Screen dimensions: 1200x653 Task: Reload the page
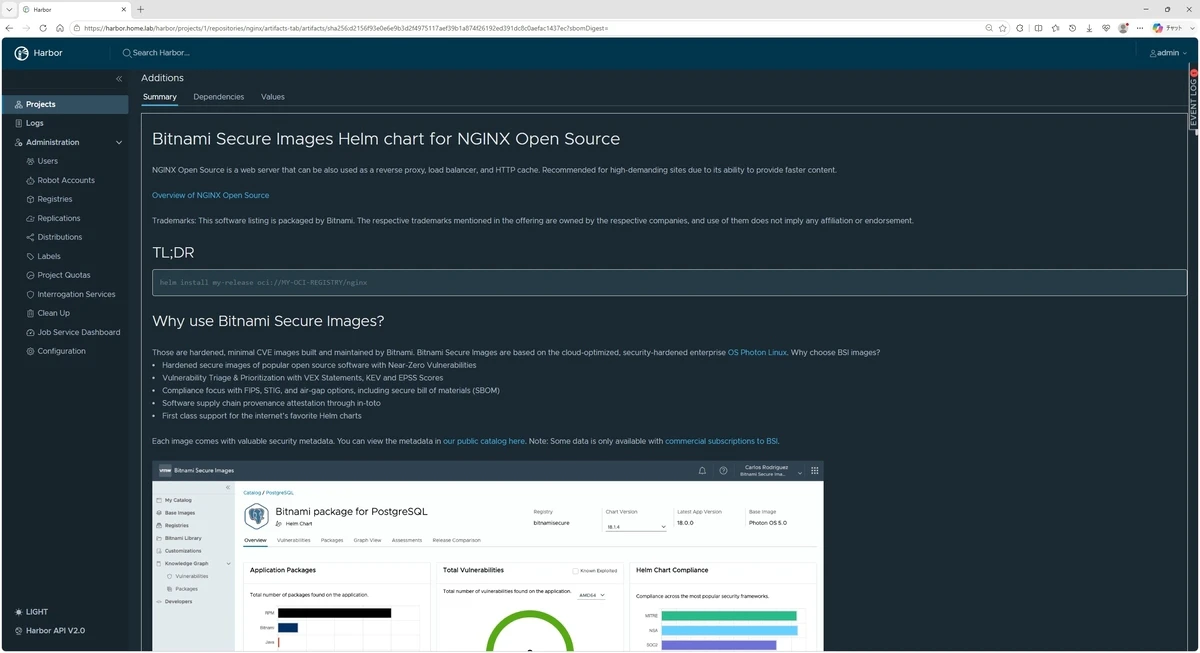[43, 28]
